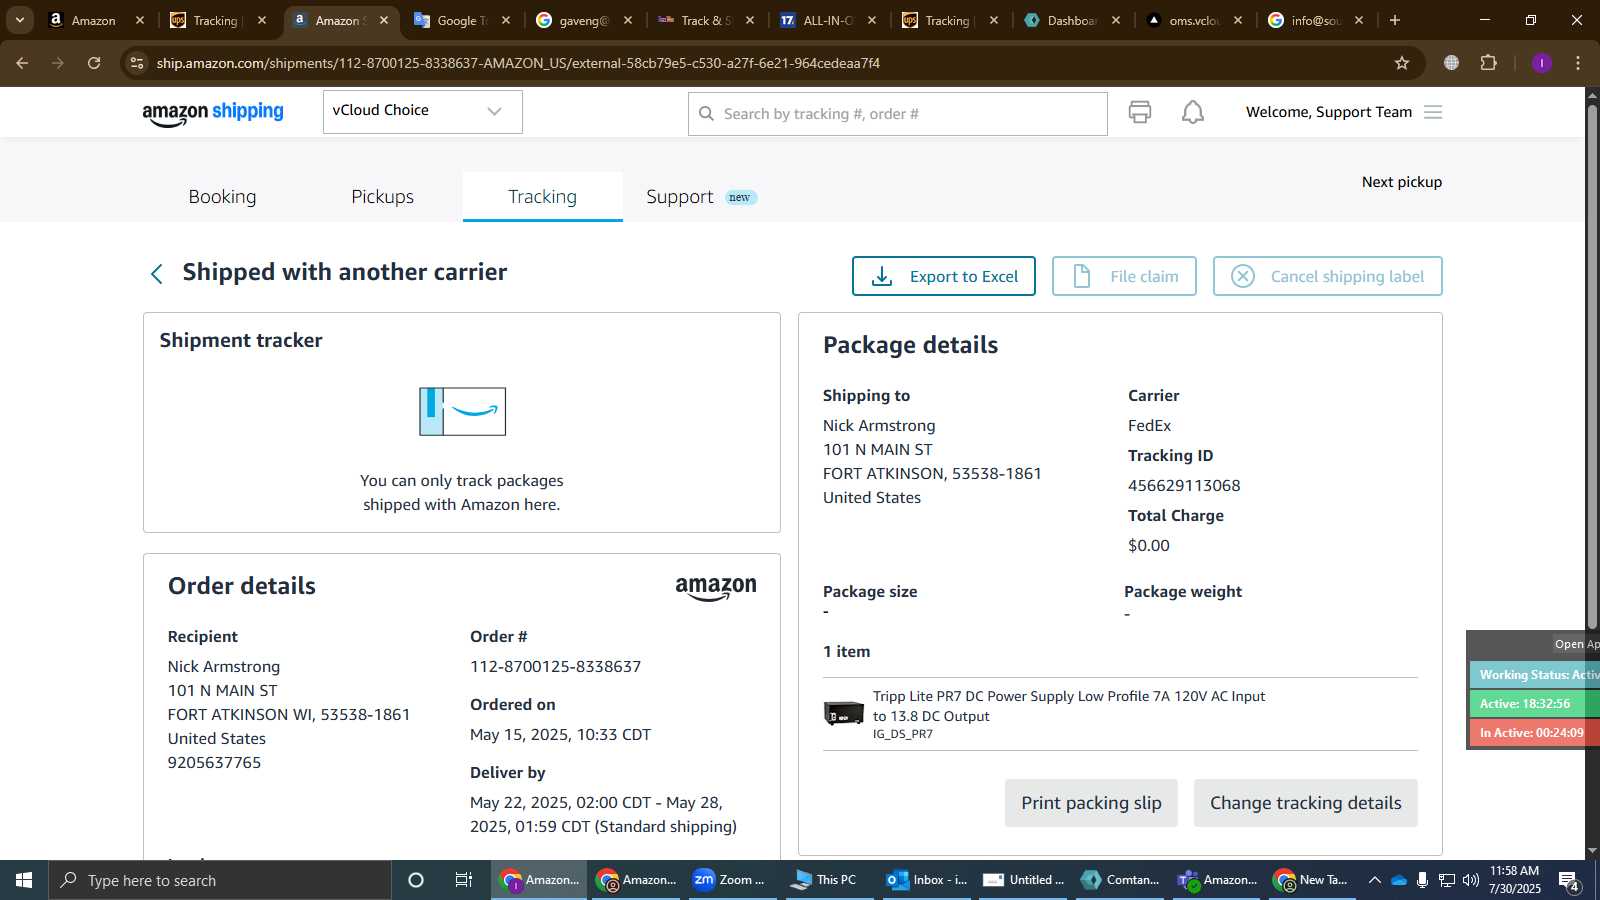Open the volume control in tray

(x=1470, y=880)
